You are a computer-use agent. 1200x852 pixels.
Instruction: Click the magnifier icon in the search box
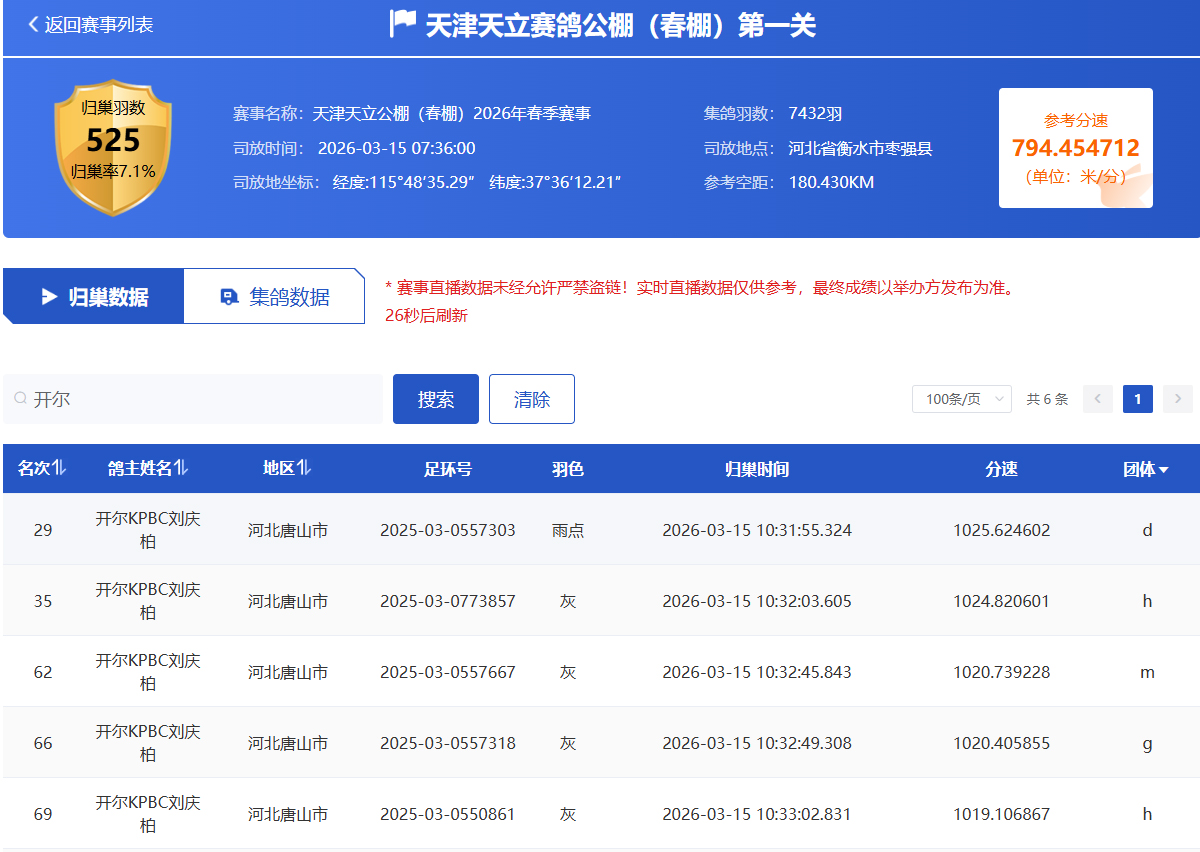click(x=20, y=399)
